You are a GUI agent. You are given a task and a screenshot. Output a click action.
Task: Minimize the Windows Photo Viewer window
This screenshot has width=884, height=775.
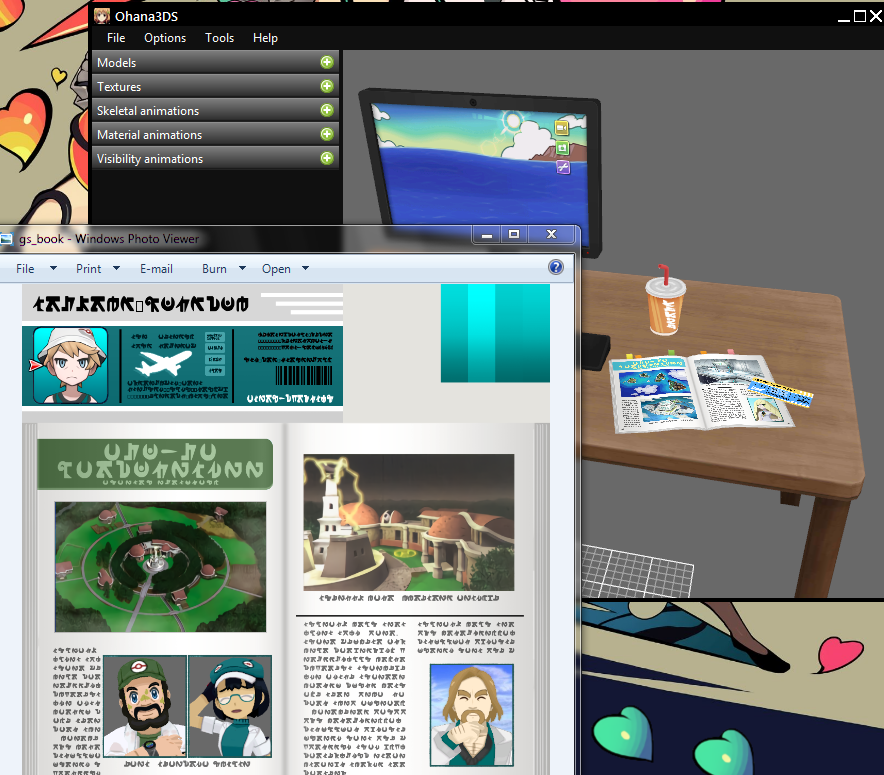point(487,234)
